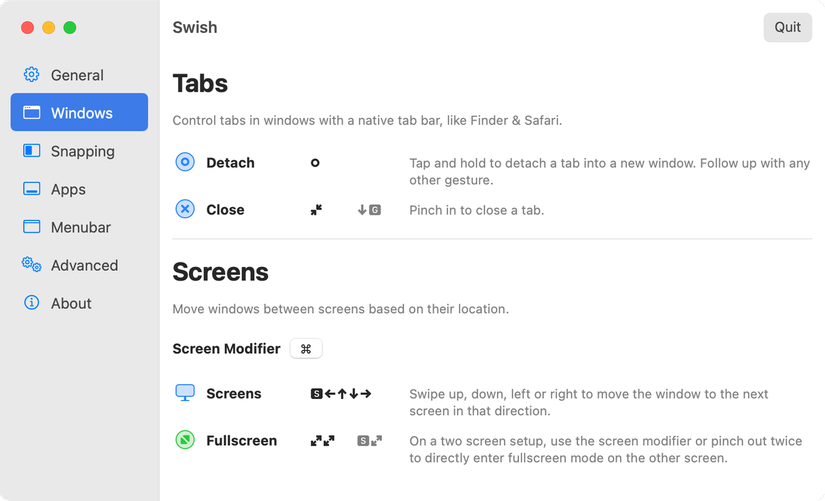The height and width of the screenshot is (501, 825).
Task: Click the down-G shortcut for Close
Action: 369,210
